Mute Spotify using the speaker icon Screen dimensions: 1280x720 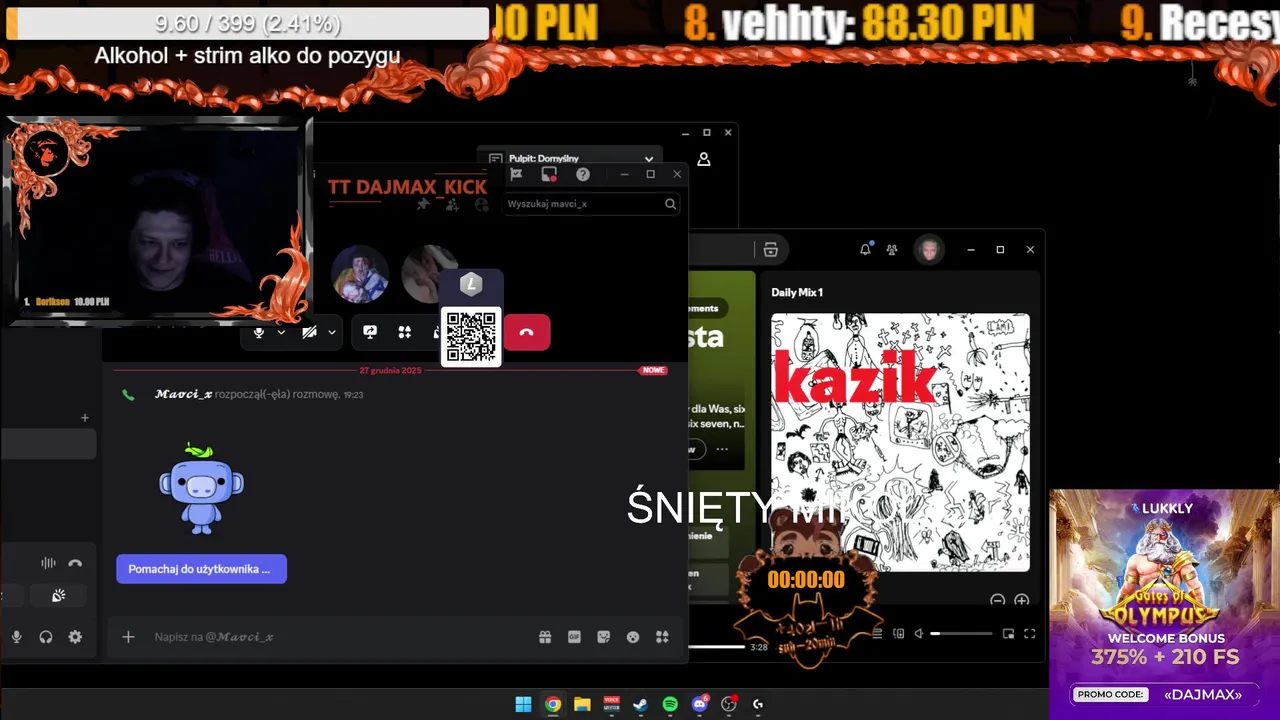click(x=918, y=633)
